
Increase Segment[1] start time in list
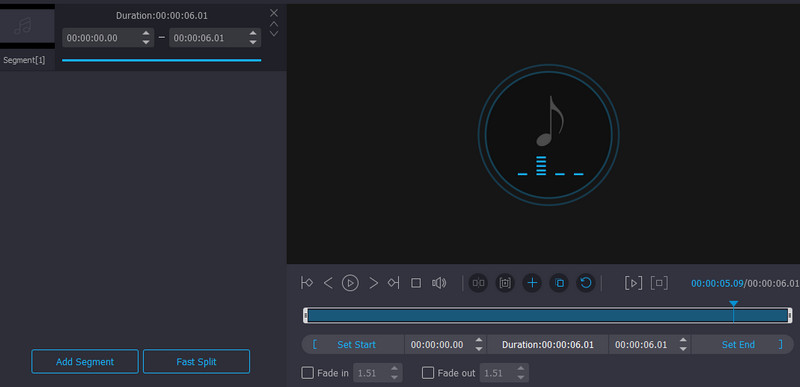pos(146,34)
